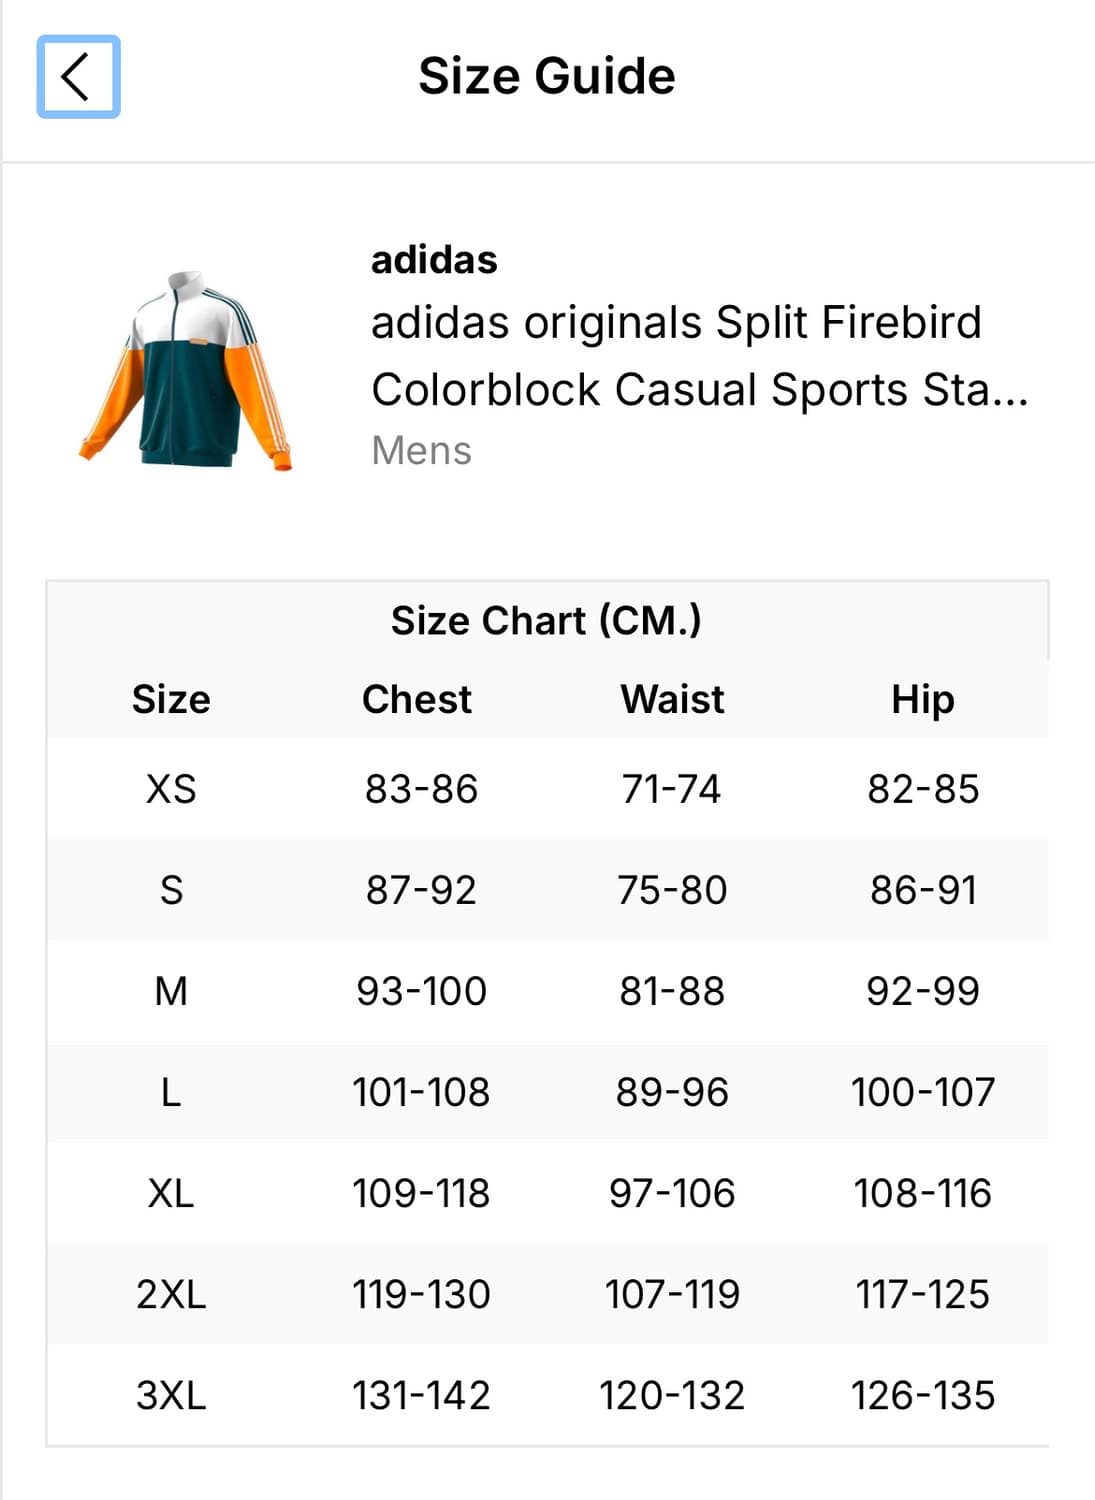Select the Hip column header
The width and height of the screenshot is (1095, 1500).
[x=923, y=699]
